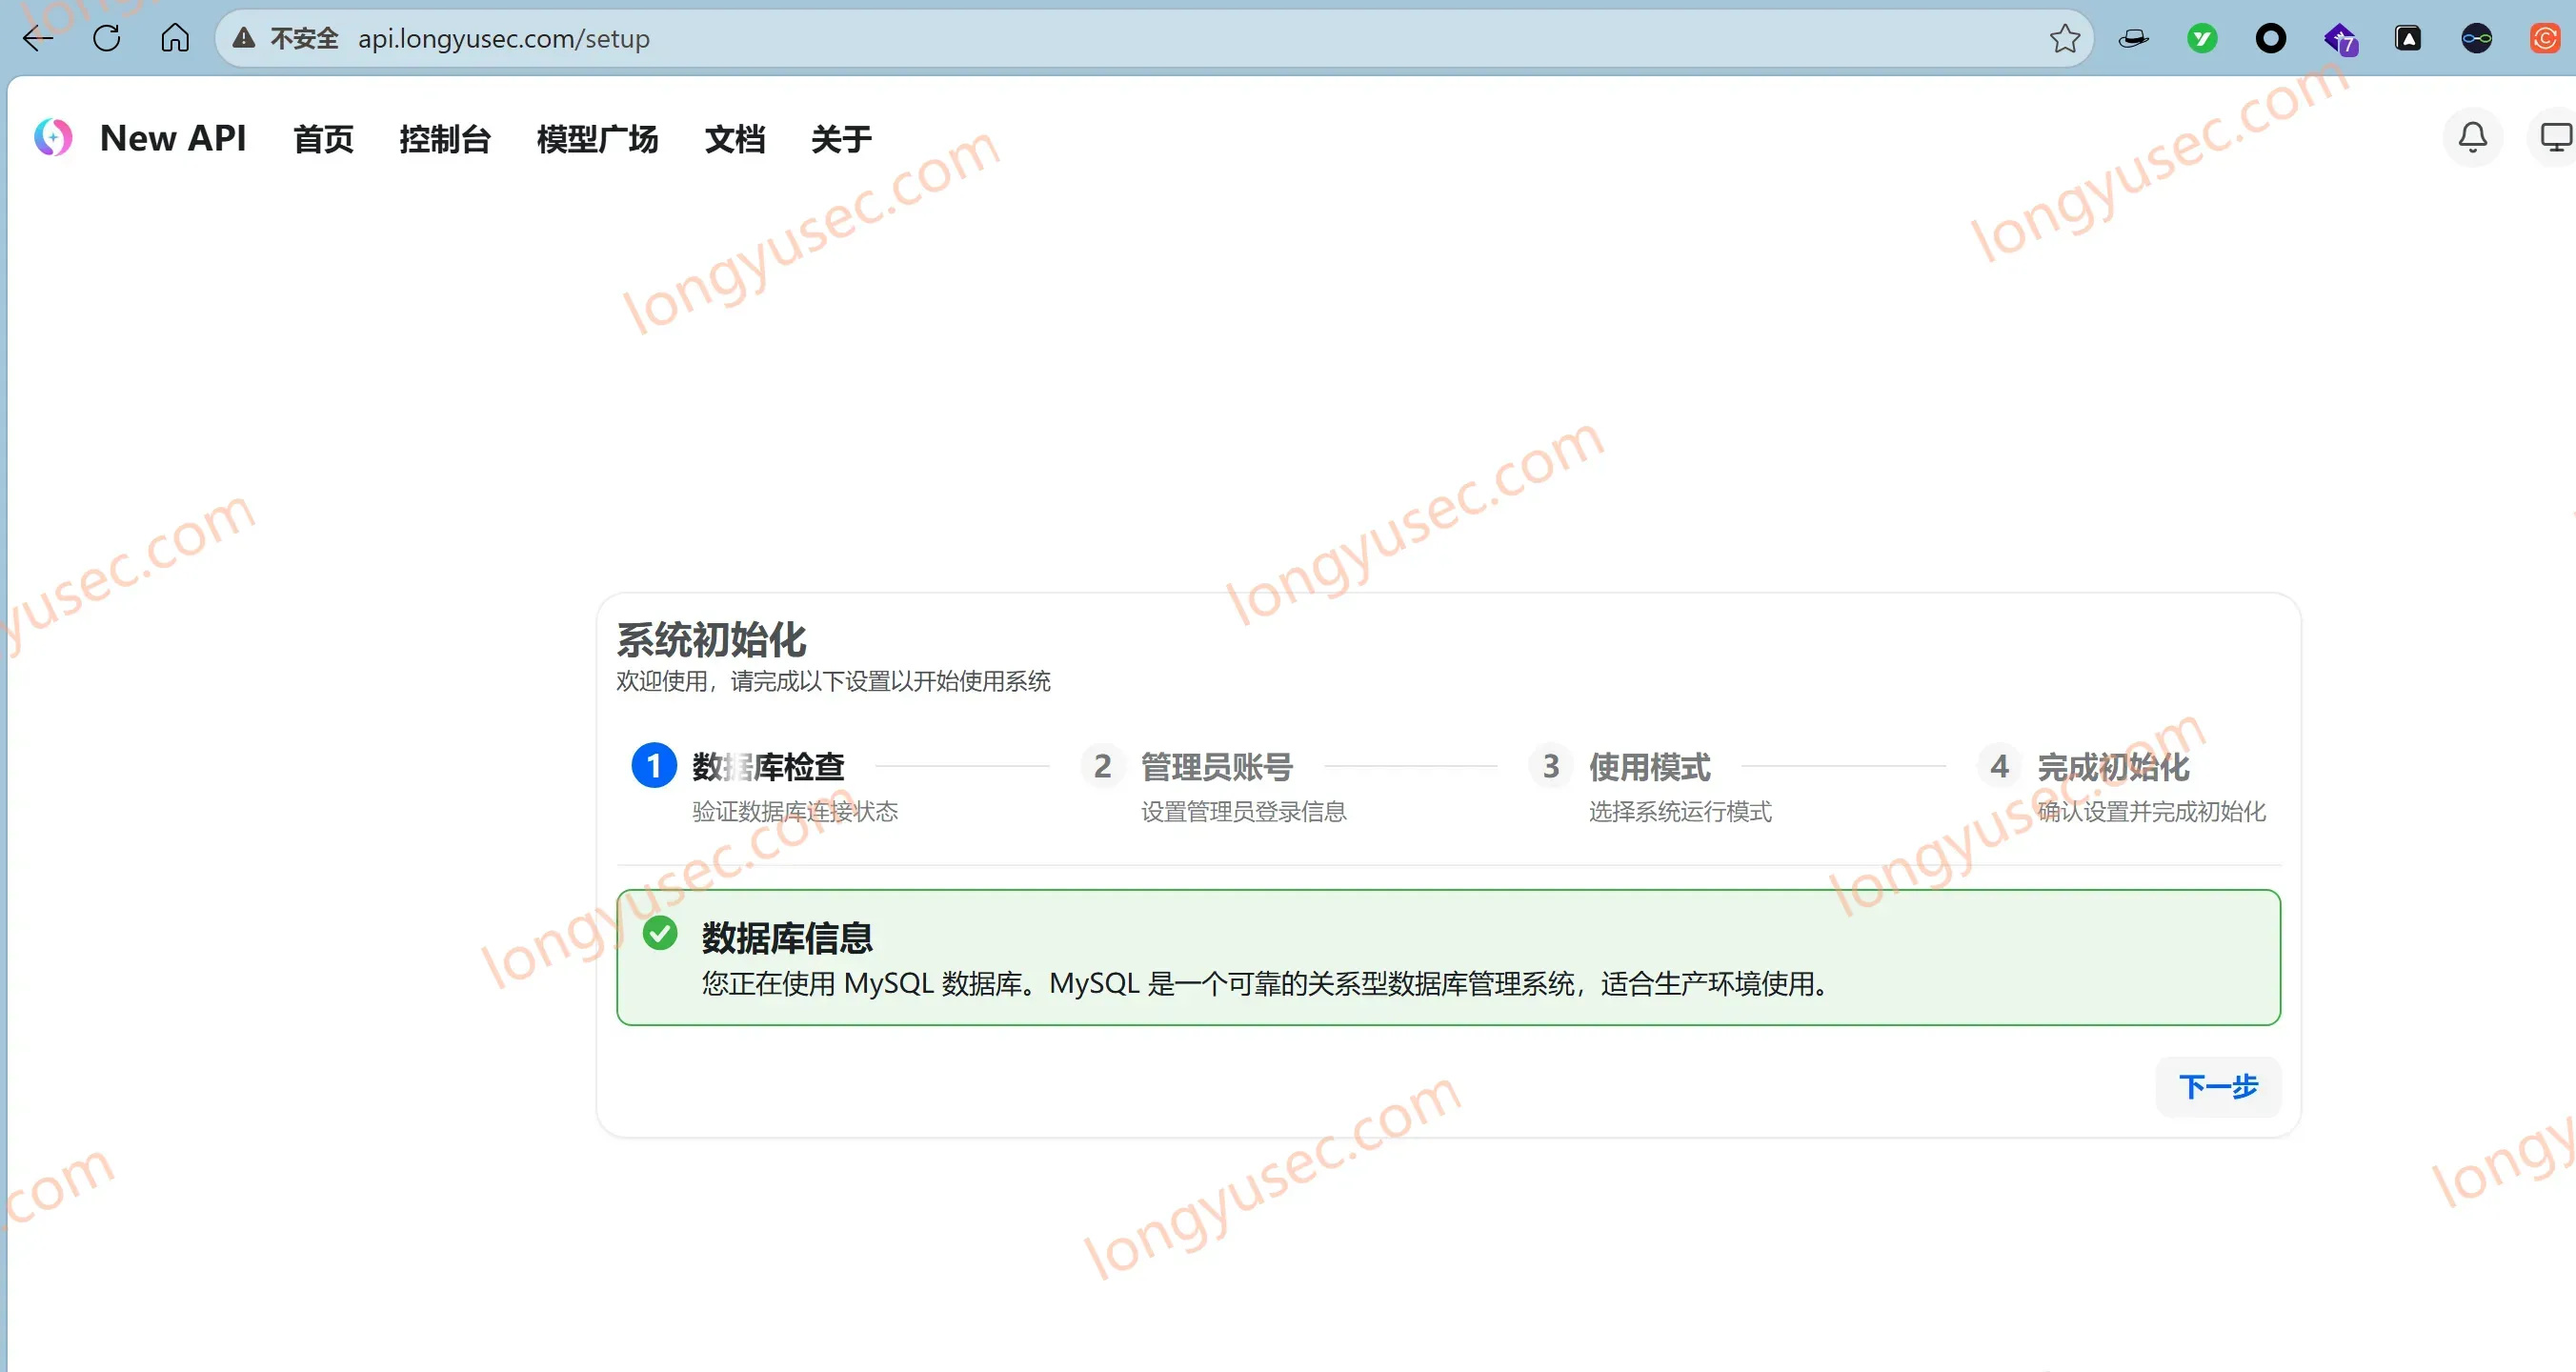This screenshot has width=2576, height=1372.
Task: Click the not-secure warning triangle icon
Action: (243, 38)
